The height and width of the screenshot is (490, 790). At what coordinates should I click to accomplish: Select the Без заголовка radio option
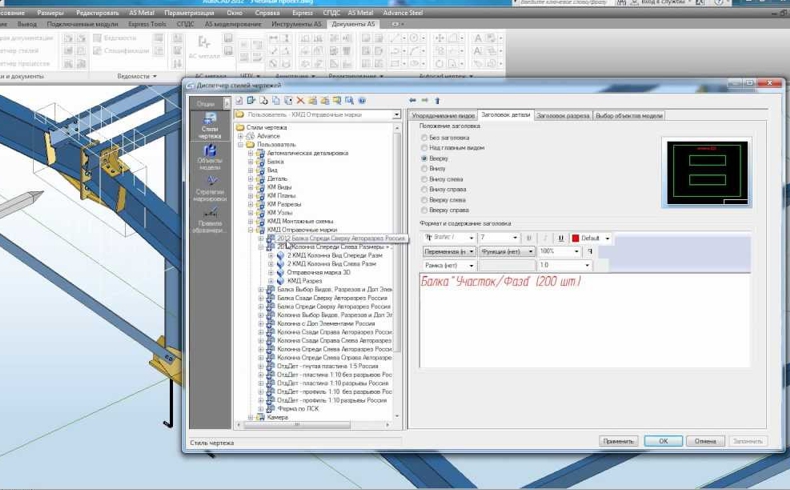(x=425, y=137)
